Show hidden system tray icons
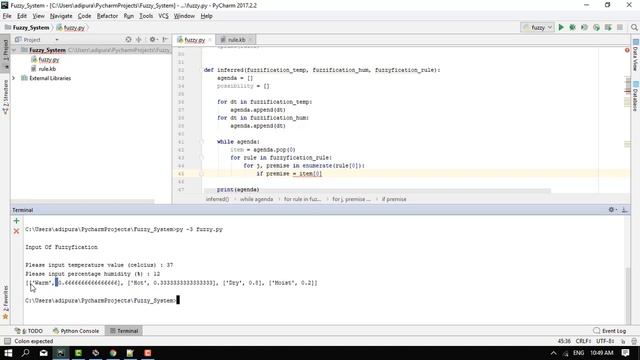Screen dimensions: 640x360 (553, 353)
